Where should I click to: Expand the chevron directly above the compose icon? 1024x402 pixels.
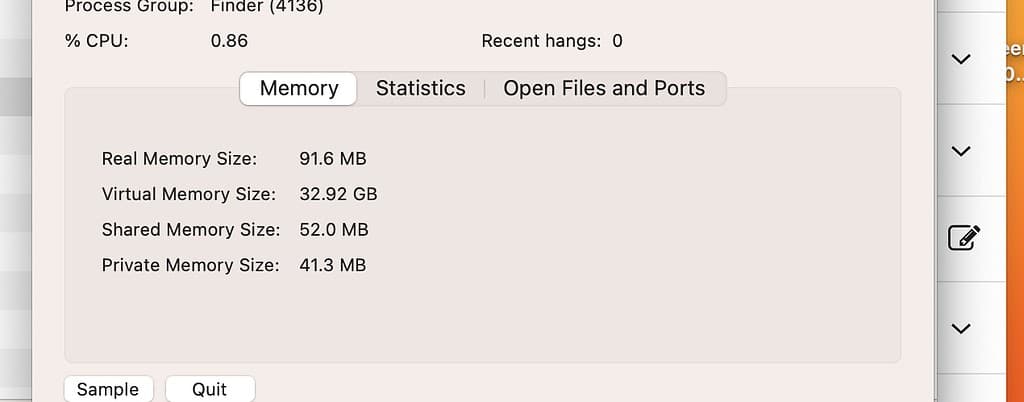point(961,152)
